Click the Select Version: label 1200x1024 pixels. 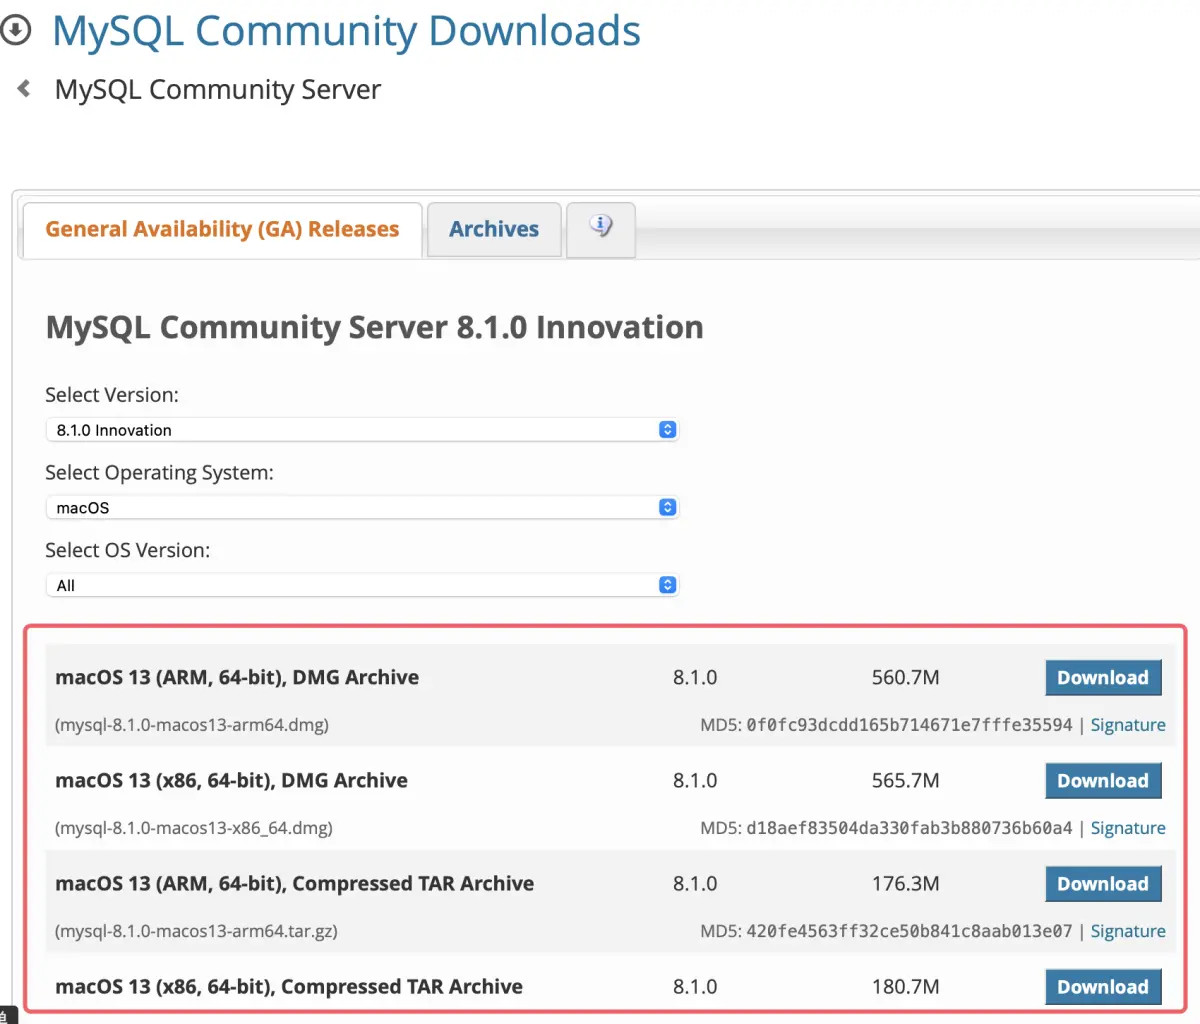[x=112, y=395]
